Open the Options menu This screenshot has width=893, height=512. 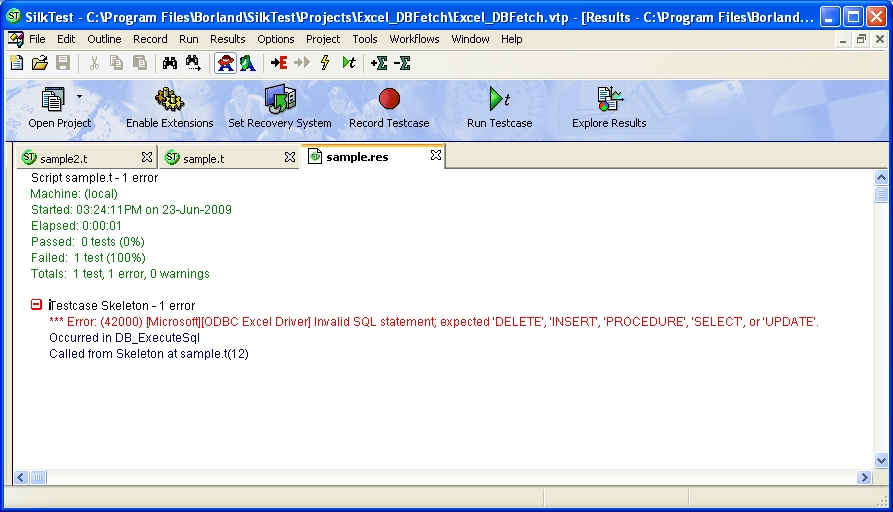click(276, 39)
